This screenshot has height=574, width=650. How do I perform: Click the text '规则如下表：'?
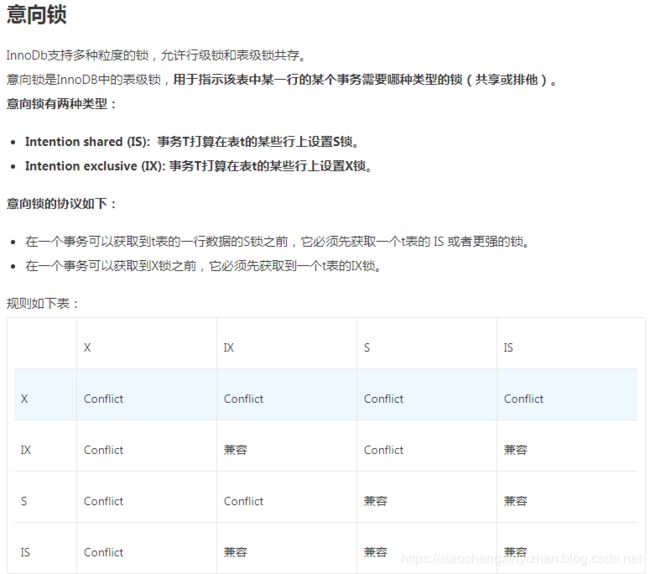(43, 303)
